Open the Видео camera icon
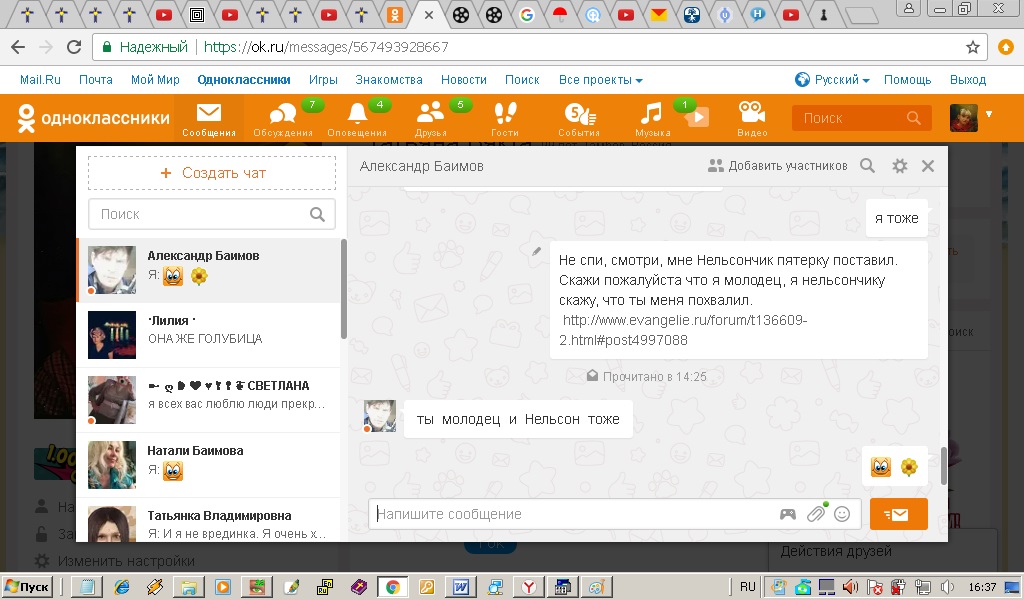The image size is (1024, 600). pyautogui.click(x=752, y=116)
